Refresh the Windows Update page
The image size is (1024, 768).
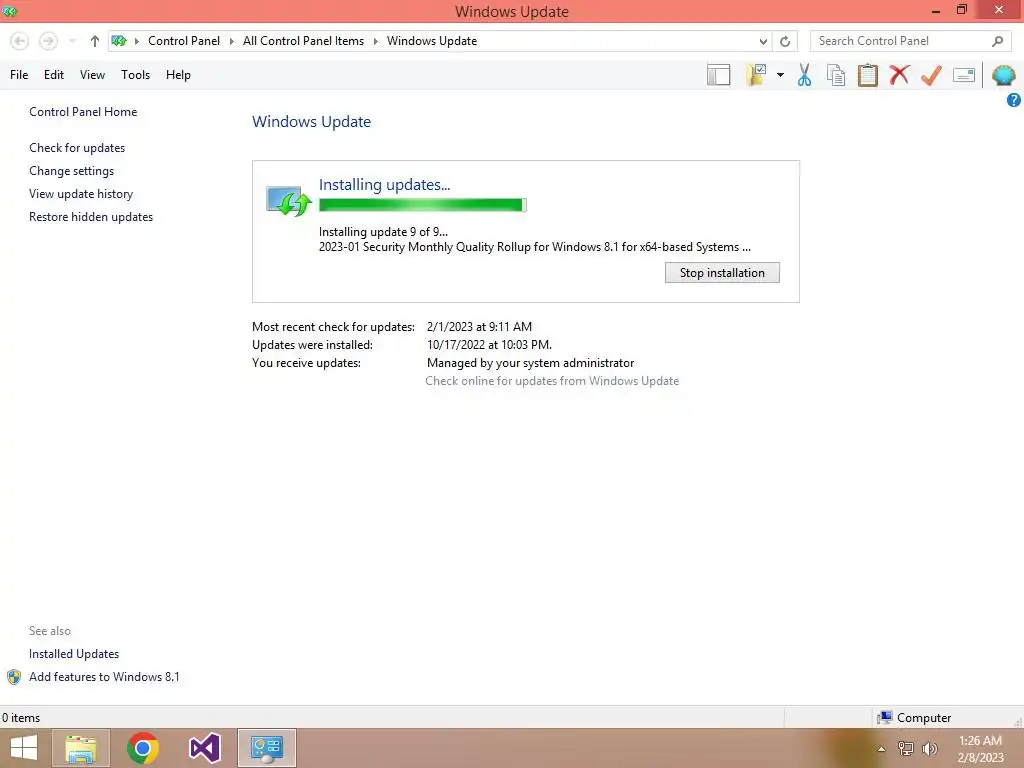[x=785, y=42]
